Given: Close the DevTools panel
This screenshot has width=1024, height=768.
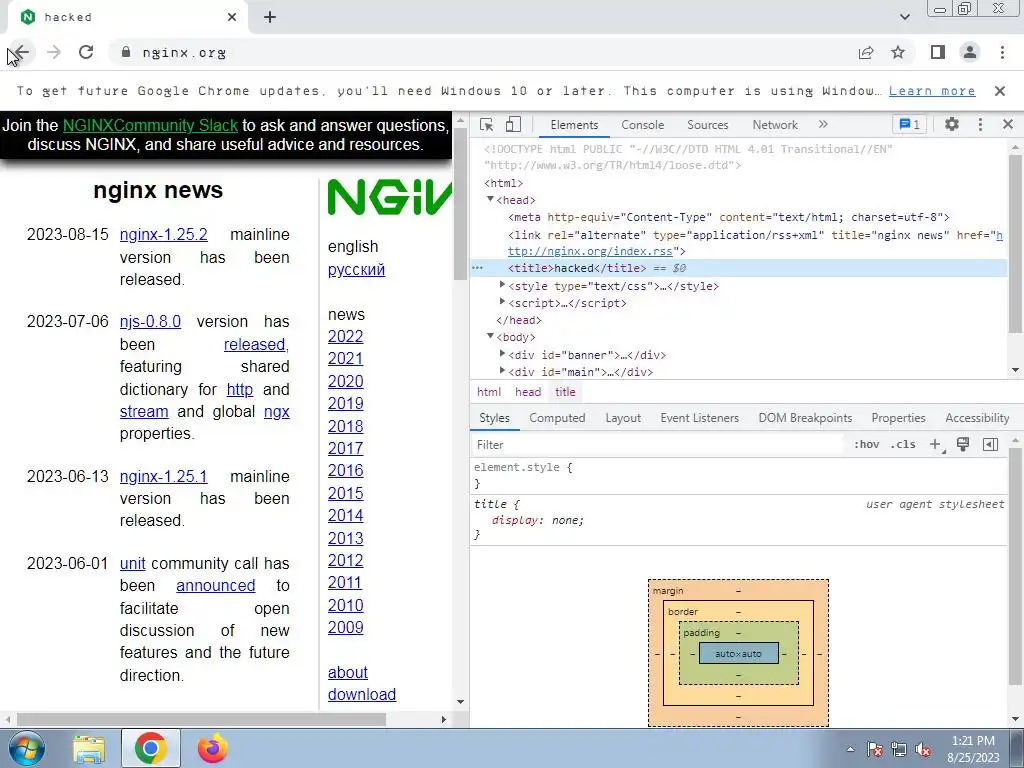Looking at the screenshot, I should coord(1008,124).
